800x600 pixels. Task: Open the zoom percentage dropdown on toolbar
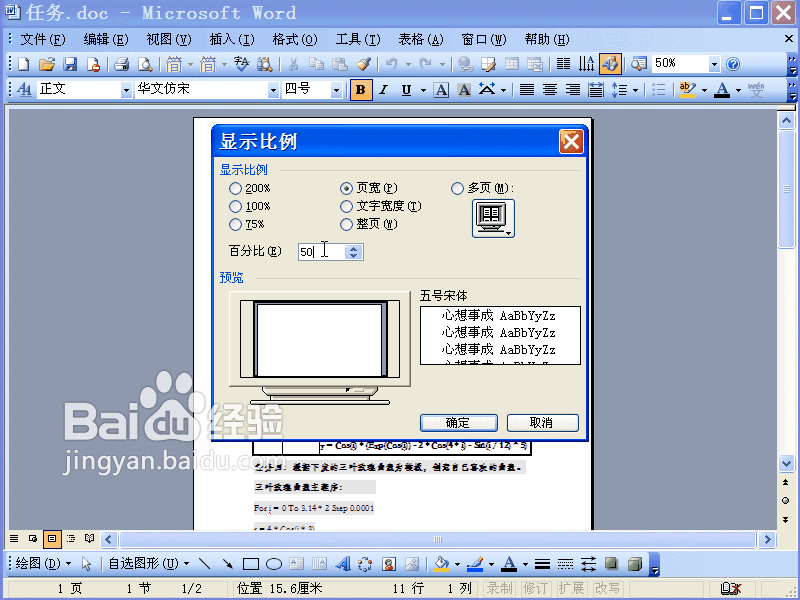coord(713,62)
